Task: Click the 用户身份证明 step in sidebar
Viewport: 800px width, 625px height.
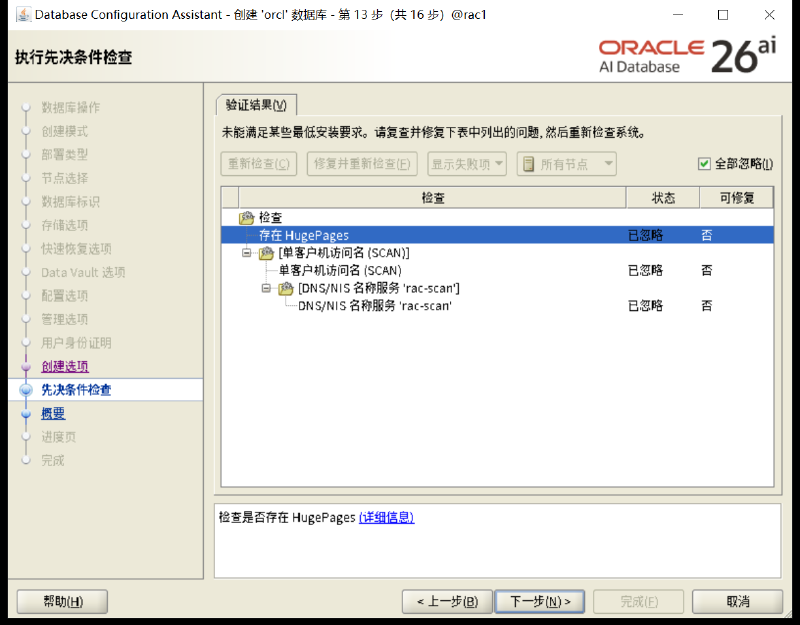Action: point(76,343)
